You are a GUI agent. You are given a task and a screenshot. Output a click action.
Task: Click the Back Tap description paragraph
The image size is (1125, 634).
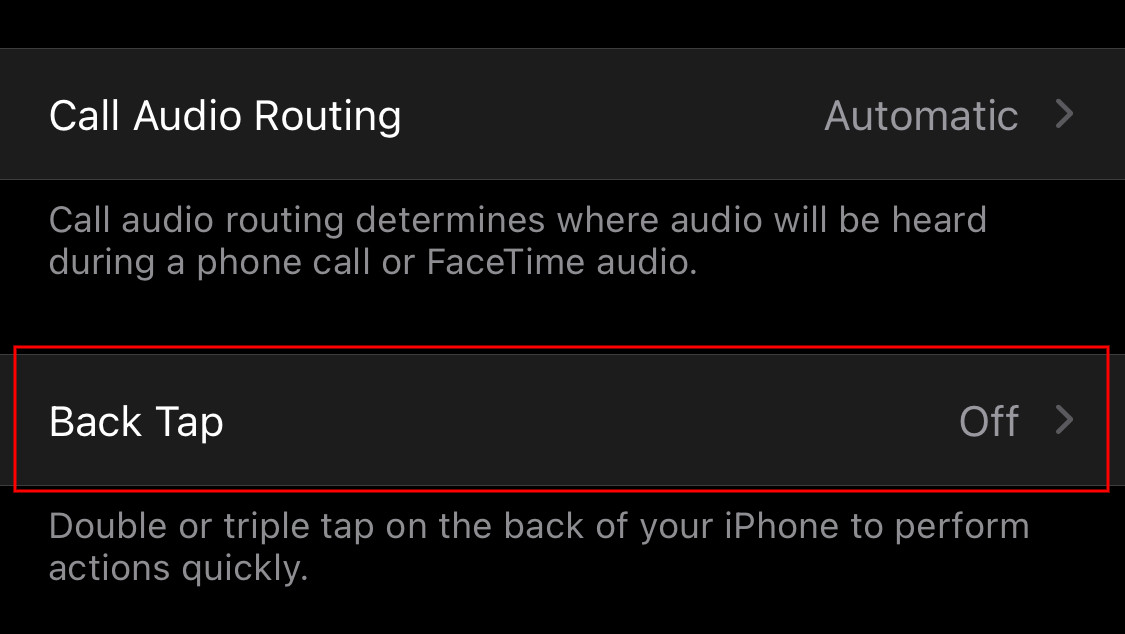[x=539, y=547]
